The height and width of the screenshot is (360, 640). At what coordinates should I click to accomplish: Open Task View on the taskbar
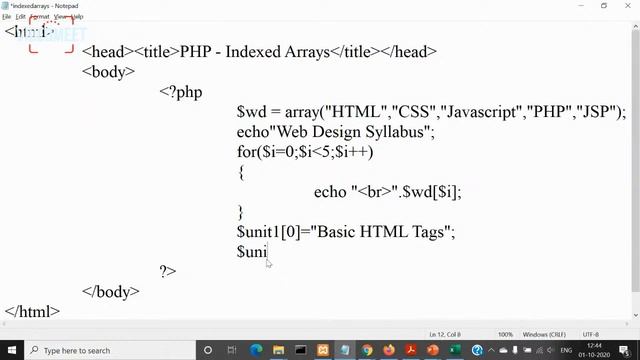point(232,350)
